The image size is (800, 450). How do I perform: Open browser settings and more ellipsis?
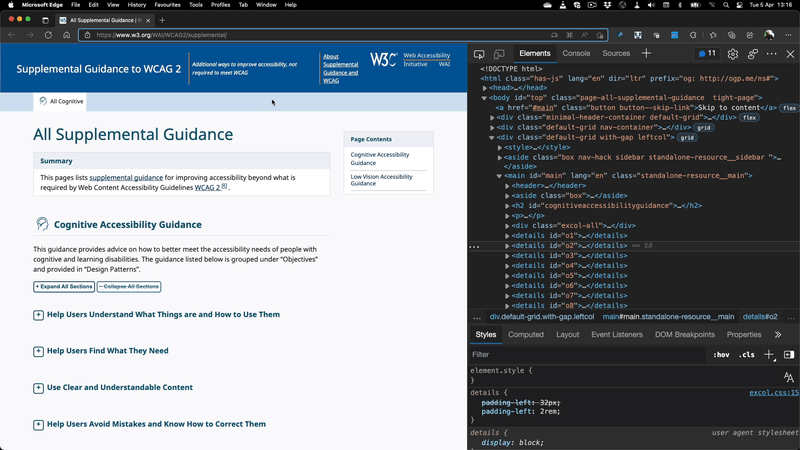(x=788, y=35)
